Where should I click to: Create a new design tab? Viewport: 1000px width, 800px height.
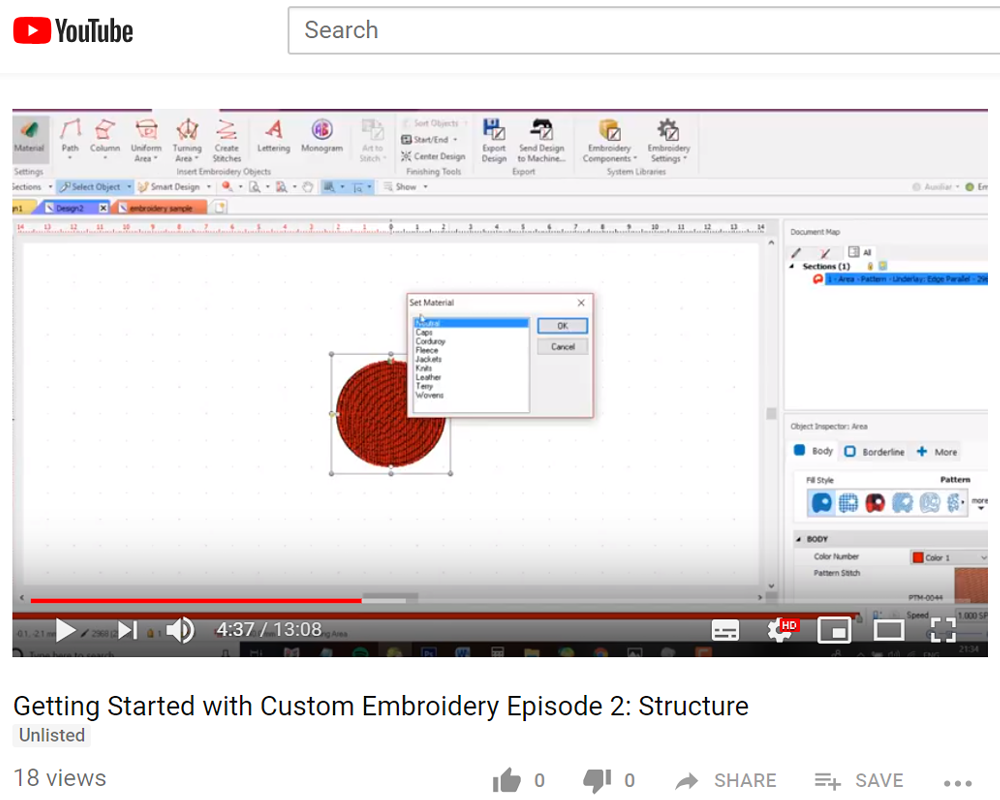pos(220,207)
